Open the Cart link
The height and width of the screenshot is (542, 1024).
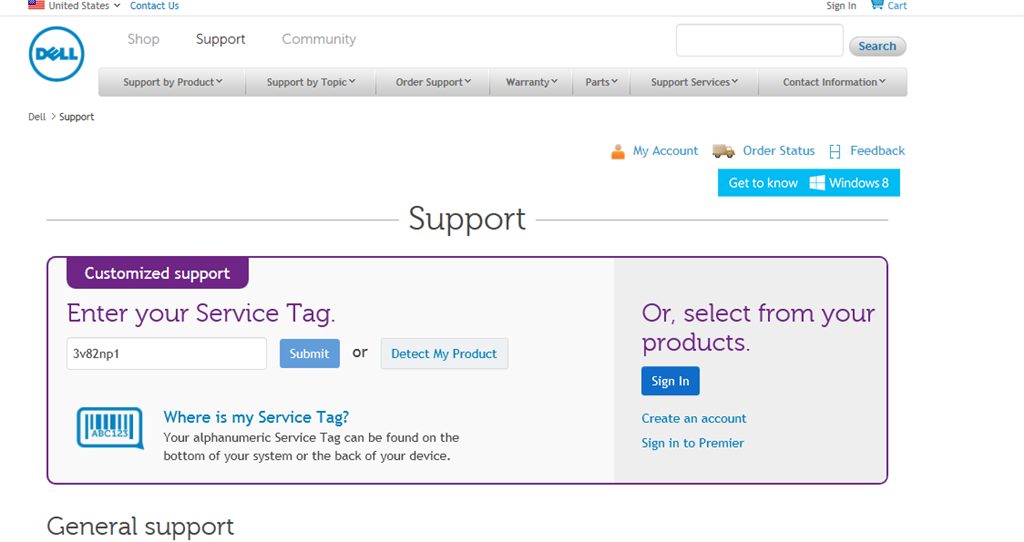pyautogui.click(x=897, y=6)
